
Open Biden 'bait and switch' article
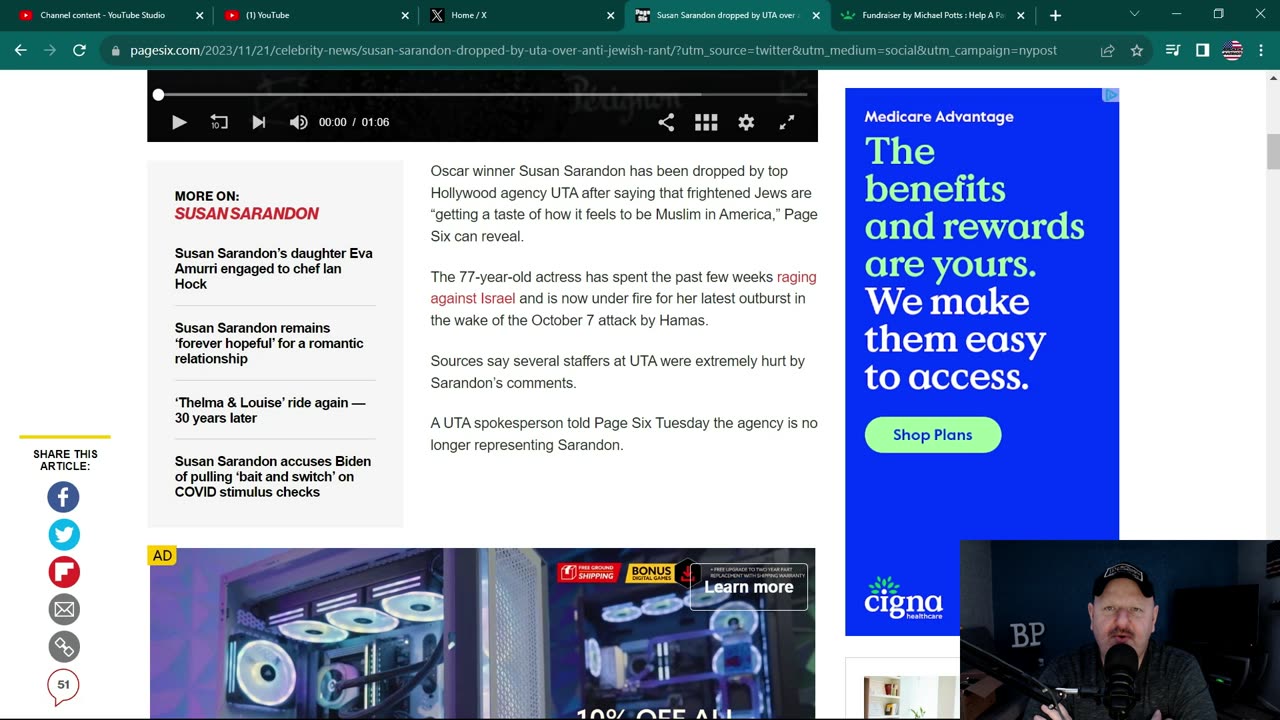273,476
